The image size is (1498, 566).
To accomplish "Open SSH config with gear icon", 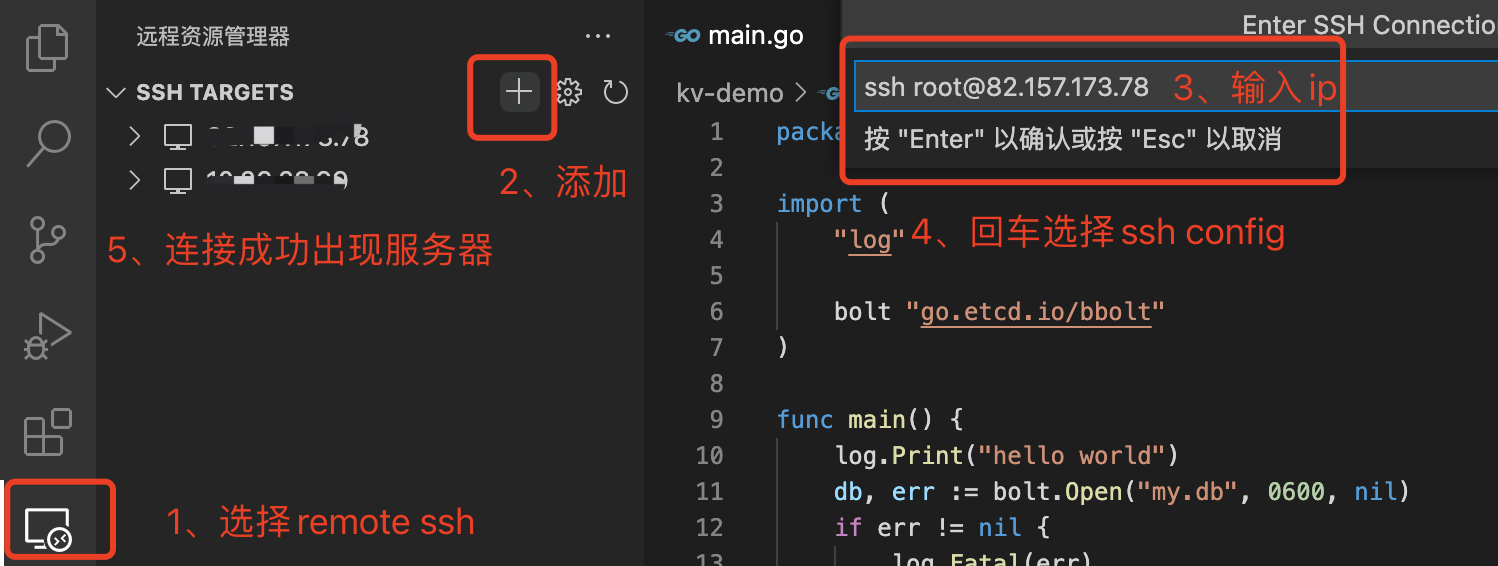I will pos(569,93).
